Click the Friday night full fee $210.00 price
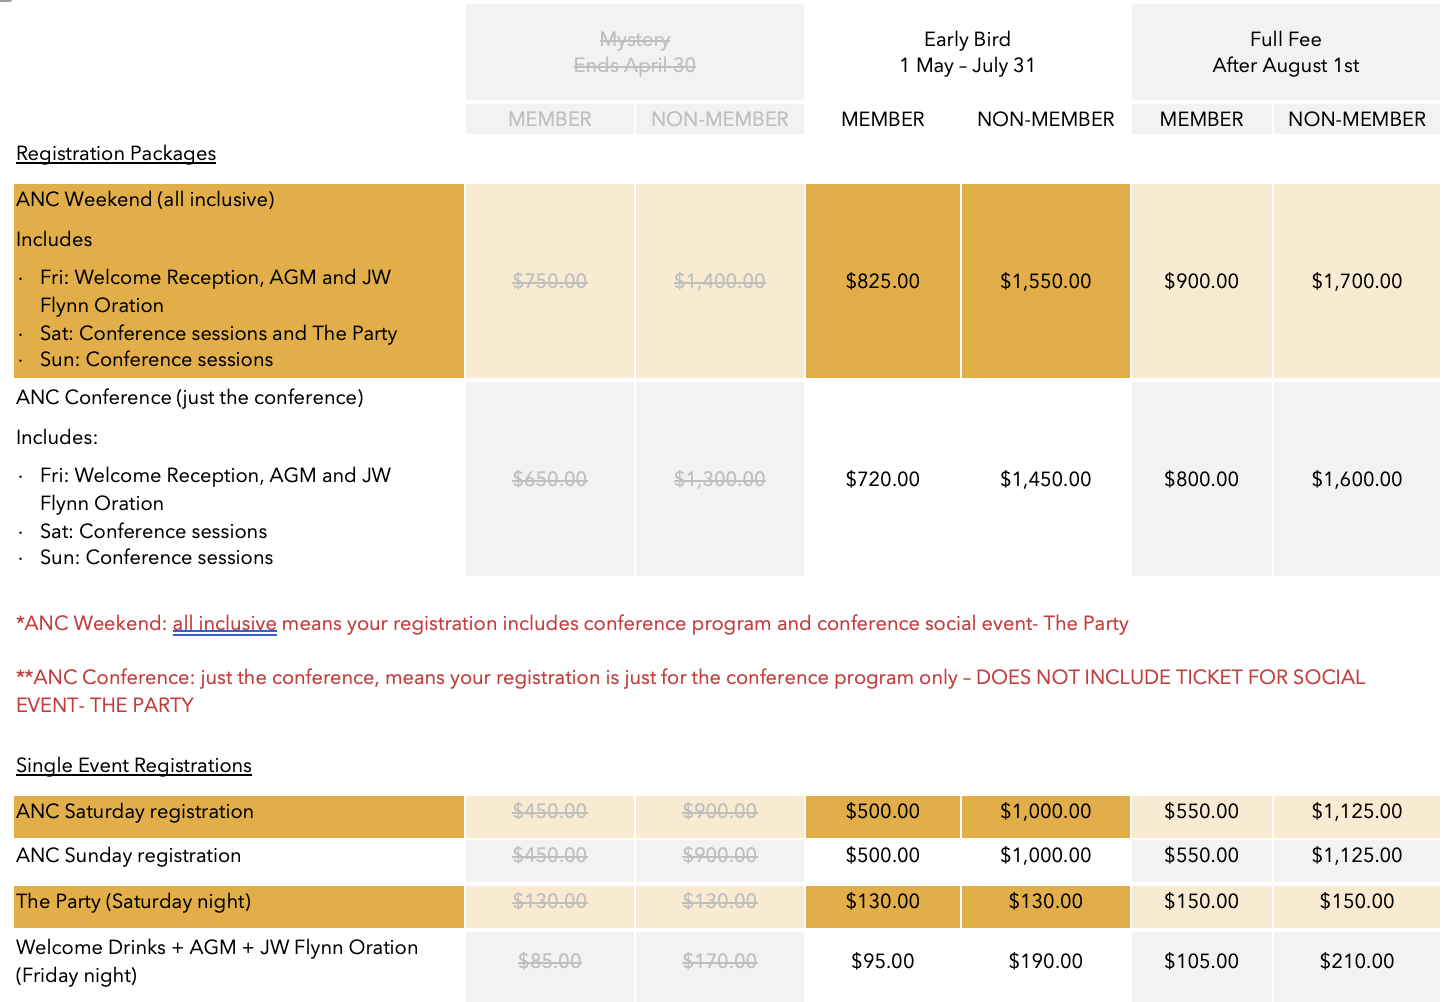The width and height of the screenshot is (1442, 1002). tap(1356, 962)
